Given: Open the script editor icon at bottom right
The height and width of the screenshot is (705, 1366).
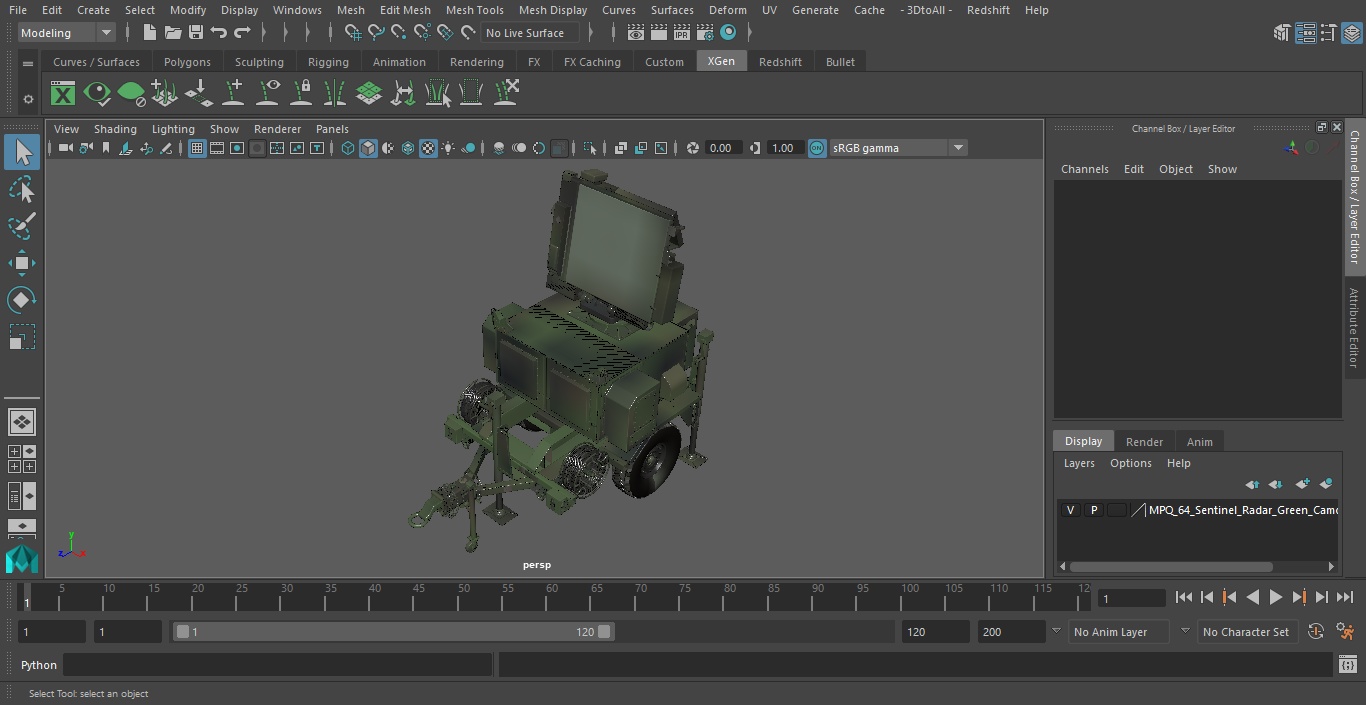Looking at the screenshot, I should [1347, 665].
